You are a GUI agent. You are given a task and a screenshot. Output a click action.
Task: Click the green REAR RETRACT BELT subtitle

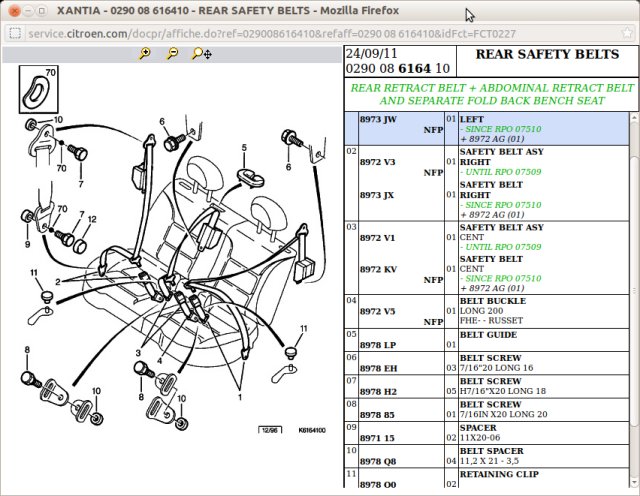pyautogui.click(x=492, y=94)
